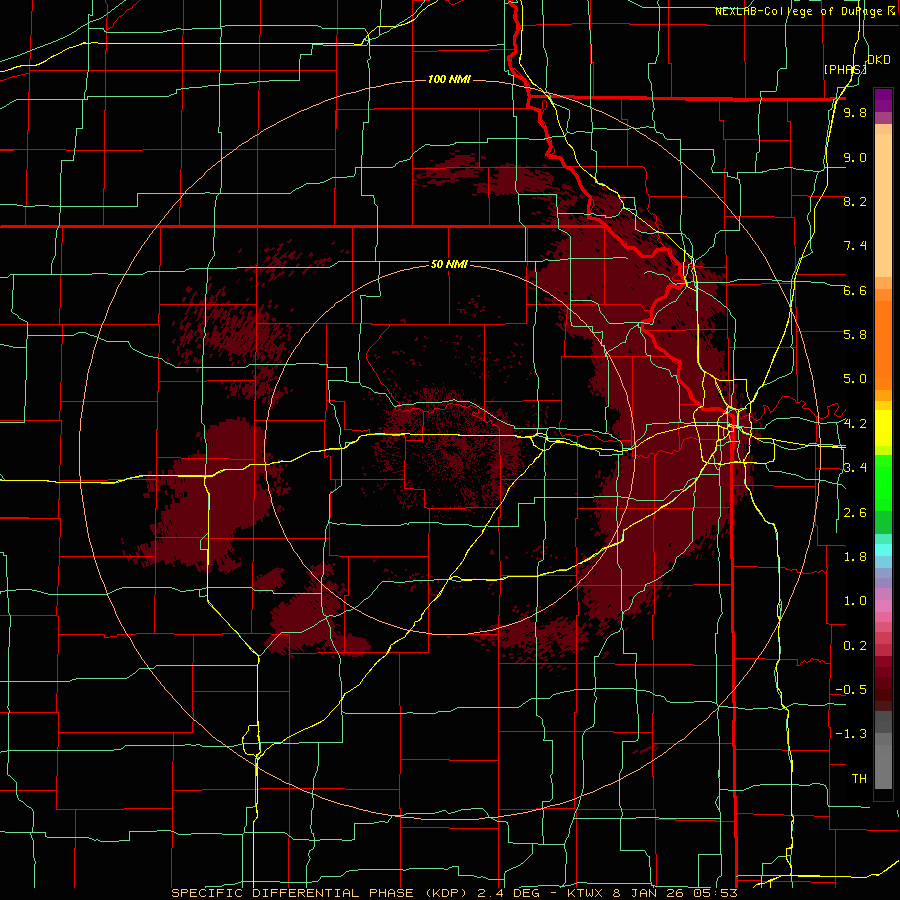Click the 100 NMI range ring label
The image size is (900, 900).
coord(449,79)
